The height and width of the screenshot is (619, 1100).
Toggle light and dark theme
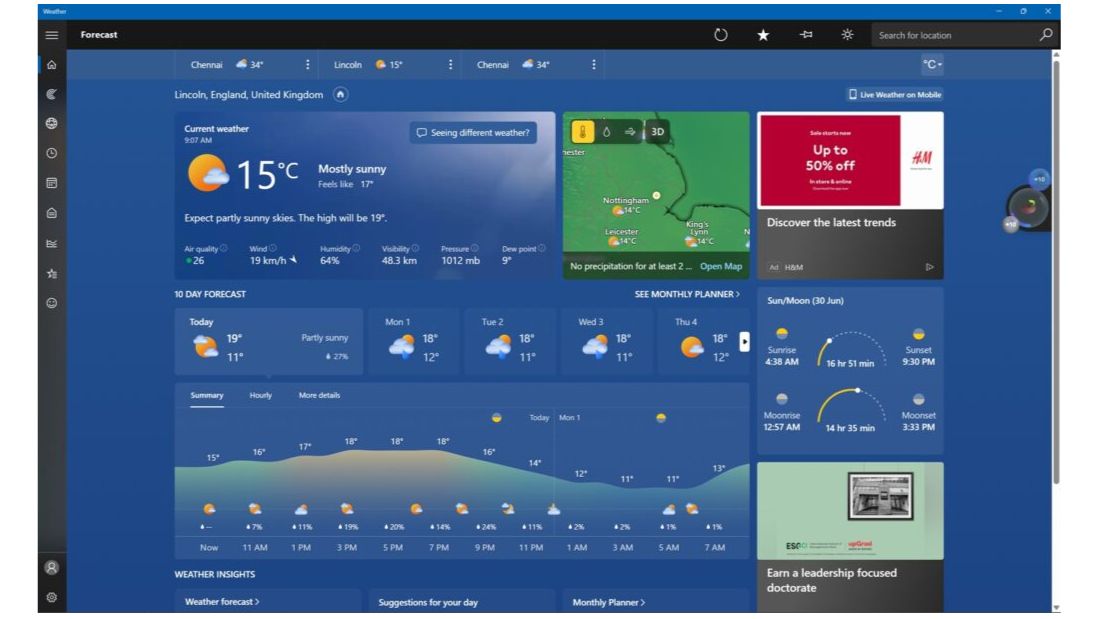click(x=847, y=33)
